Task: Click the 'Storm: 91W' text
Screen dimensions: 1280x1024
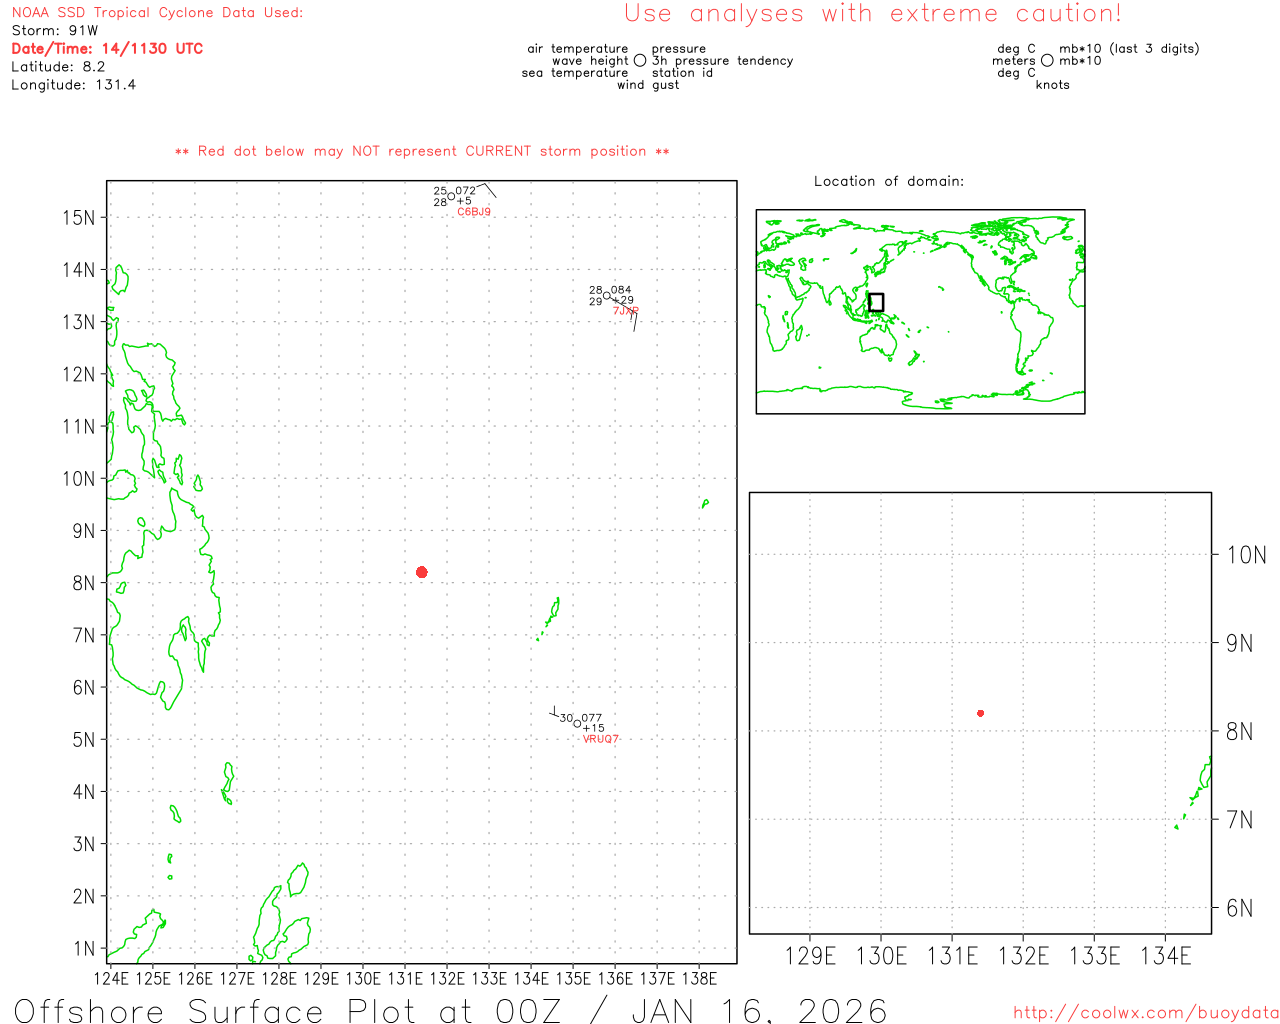Action: click(x=55, y=31)
